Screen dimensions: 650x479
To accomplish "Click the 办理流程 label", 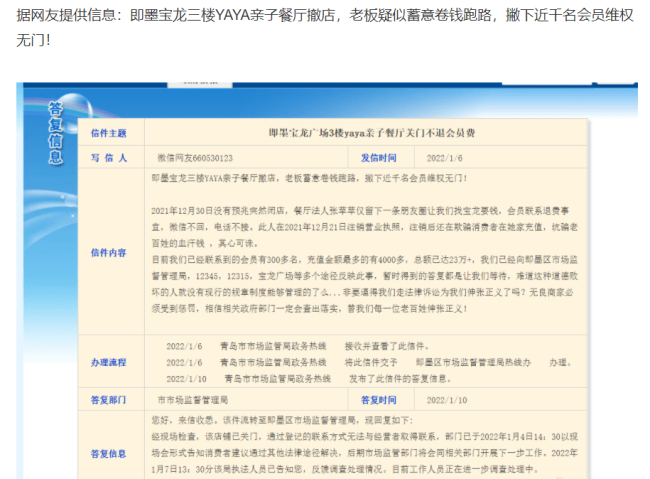I will tap(109, 362).
